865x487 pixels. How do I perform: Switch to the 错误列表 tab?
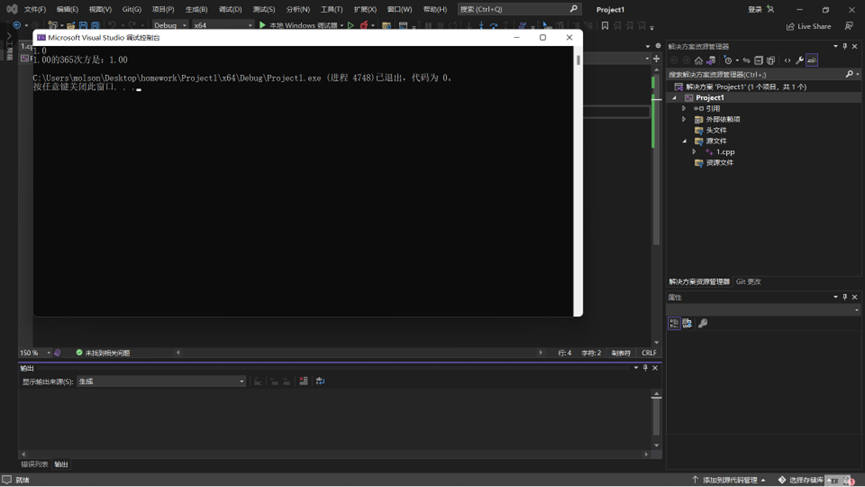[x=34, y=464]
